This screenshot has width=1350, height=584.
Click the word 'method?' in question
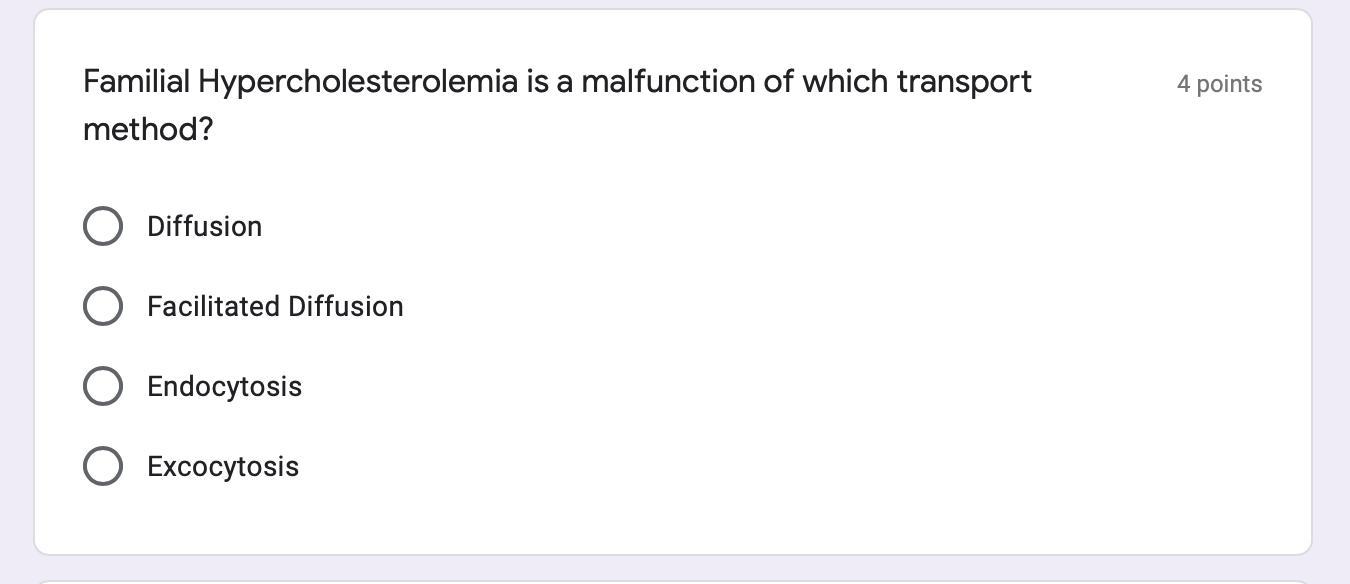click(148, 129)
